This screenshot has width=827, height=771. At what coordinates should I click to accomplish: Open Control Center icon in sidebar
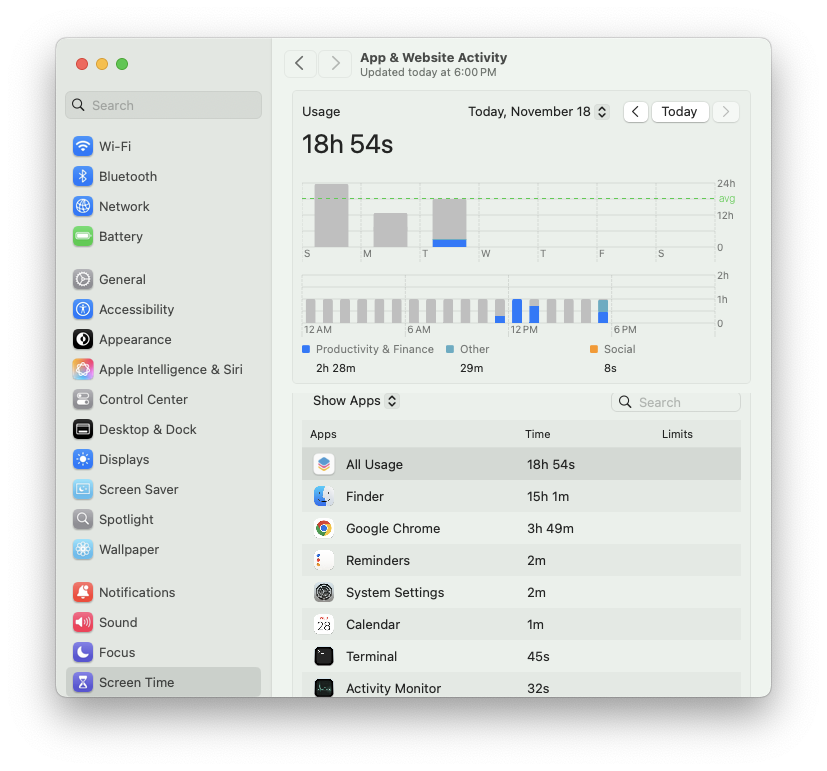tap(83, 399)
